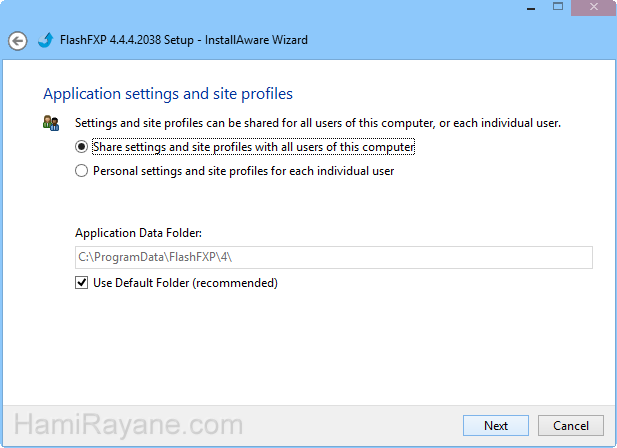Cancel the FlashFXP setup

point(571,426)
